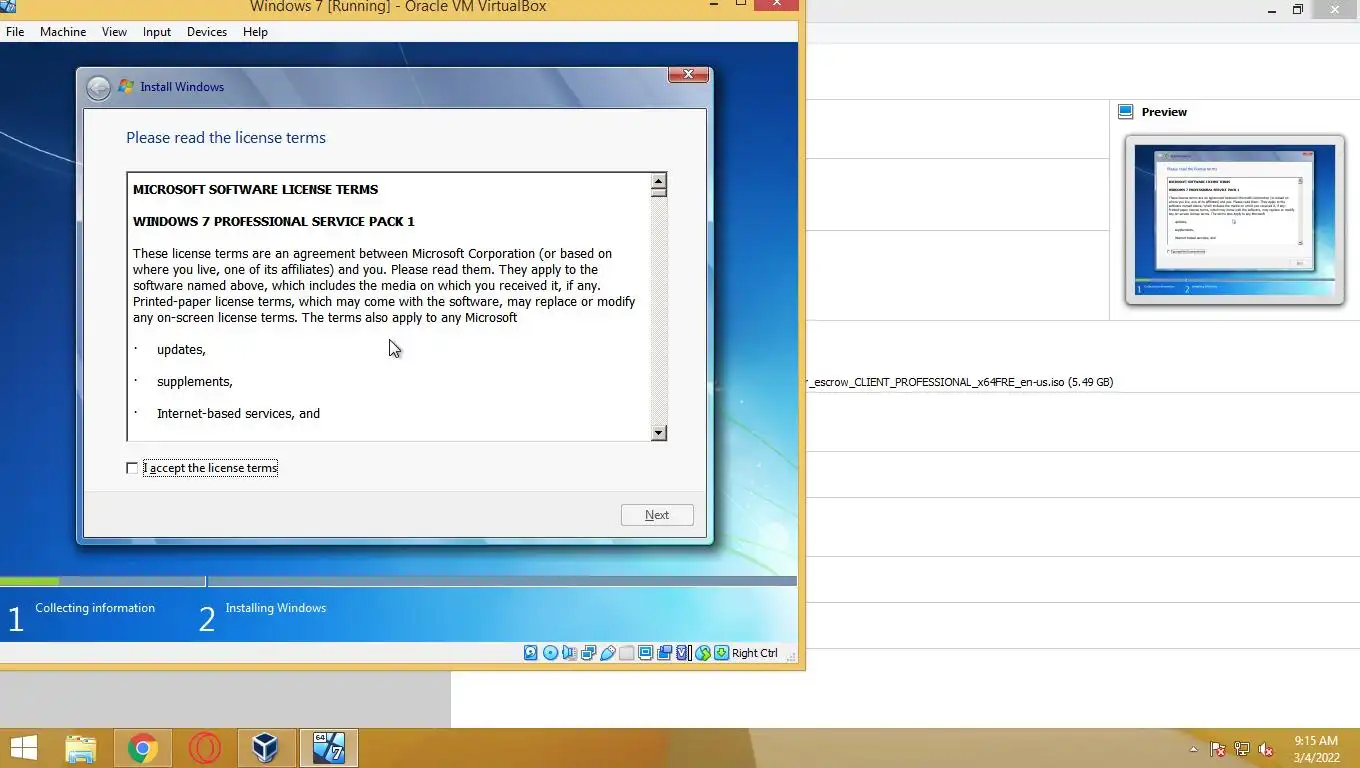Click the license scrollbar up arrow
Screen dimensions: 1360x768
tap(659, 183)
